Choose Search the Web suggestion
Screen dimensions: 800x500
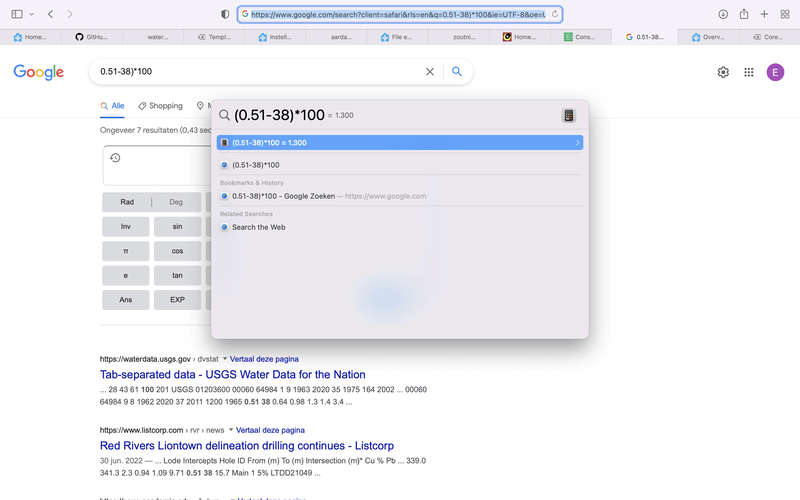[399, 227]
